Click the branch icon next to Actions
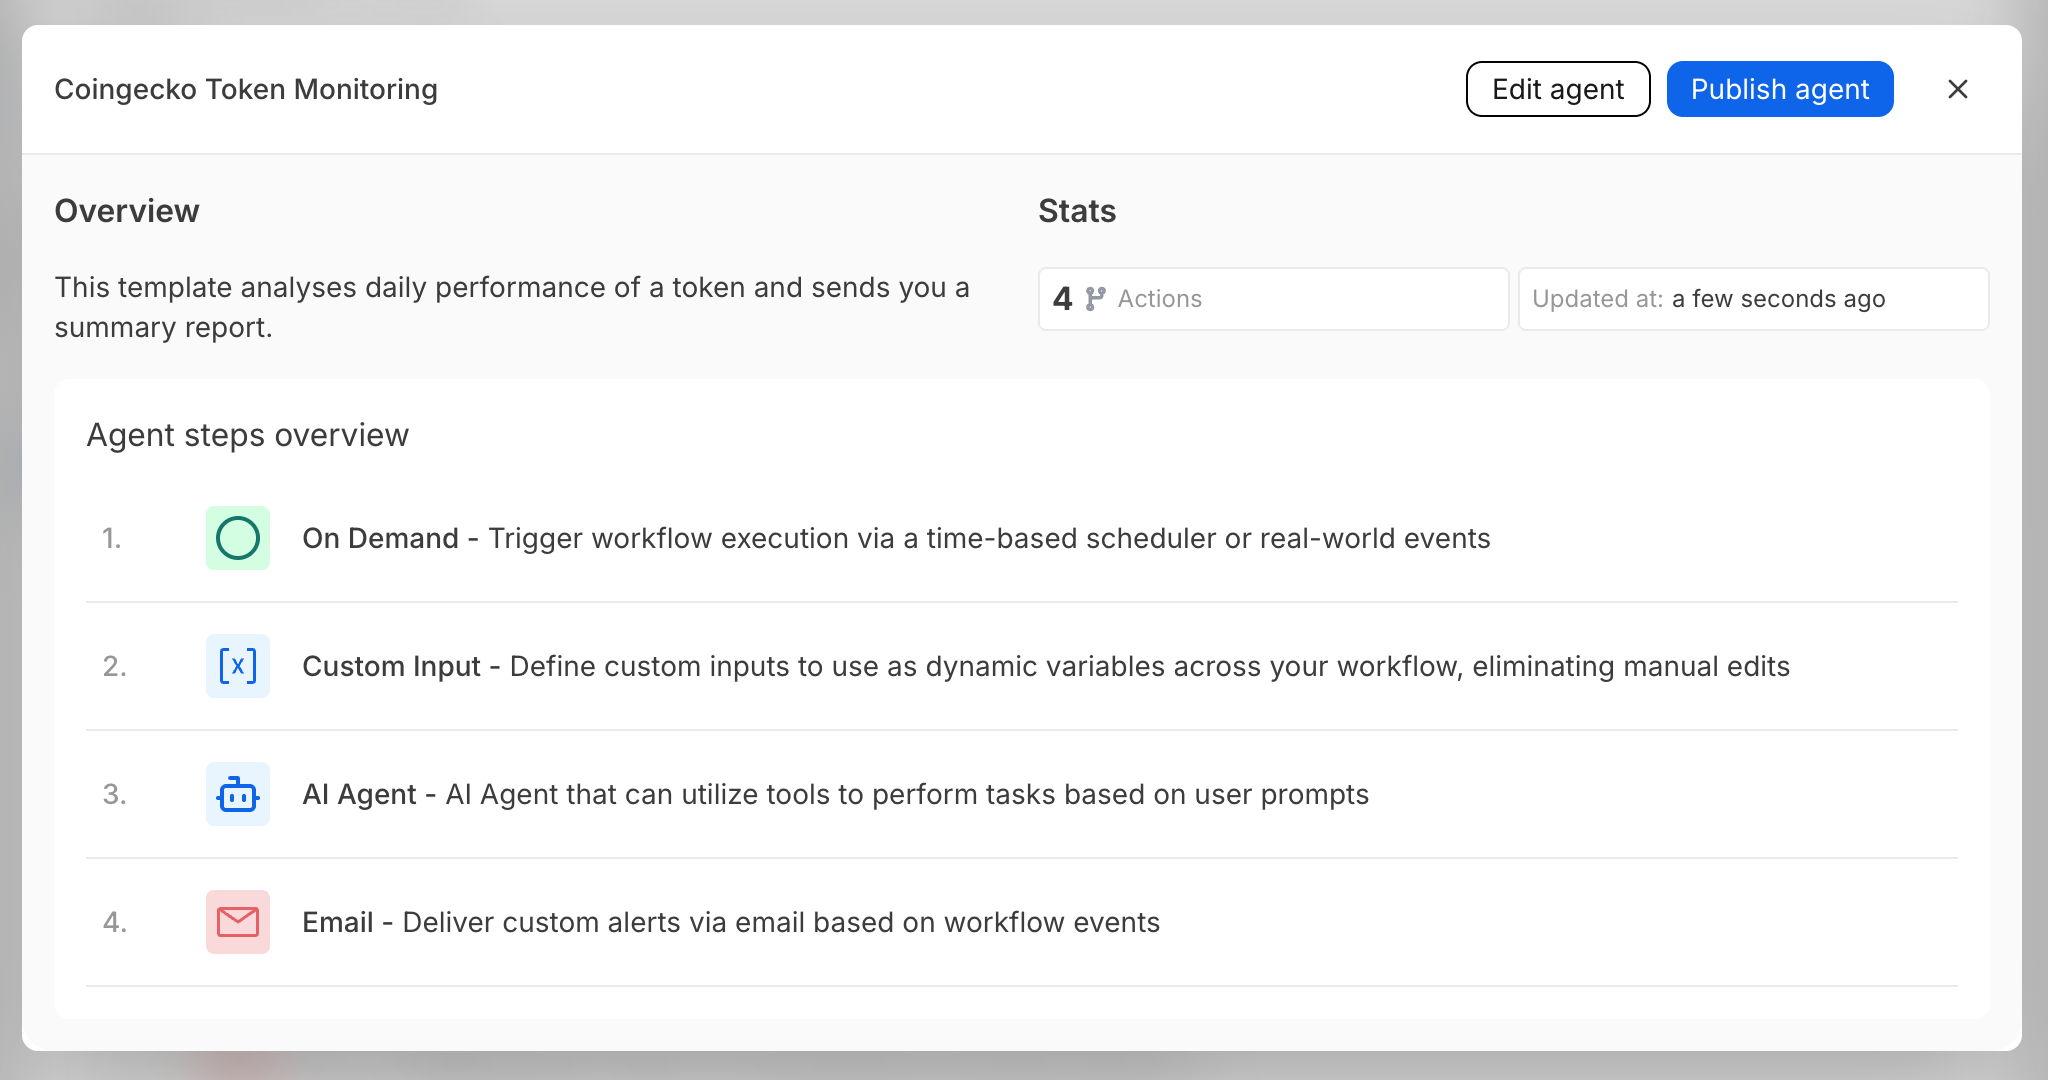2048x1080 pixels. click(x=1095, y=299)
